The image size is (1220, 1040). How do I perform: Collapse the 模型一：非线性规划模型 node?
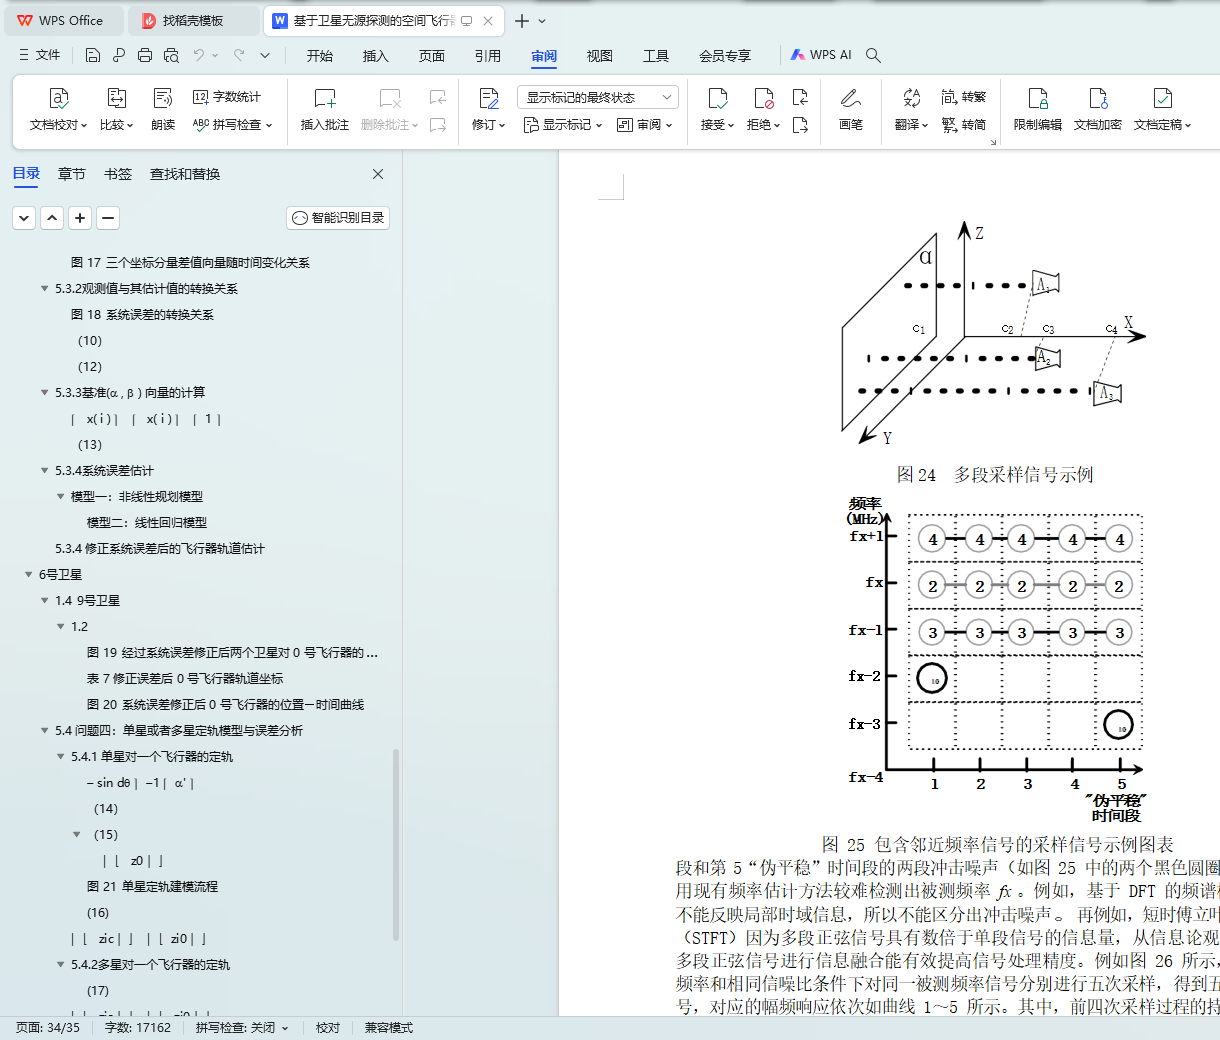click(x=60, y=497)
